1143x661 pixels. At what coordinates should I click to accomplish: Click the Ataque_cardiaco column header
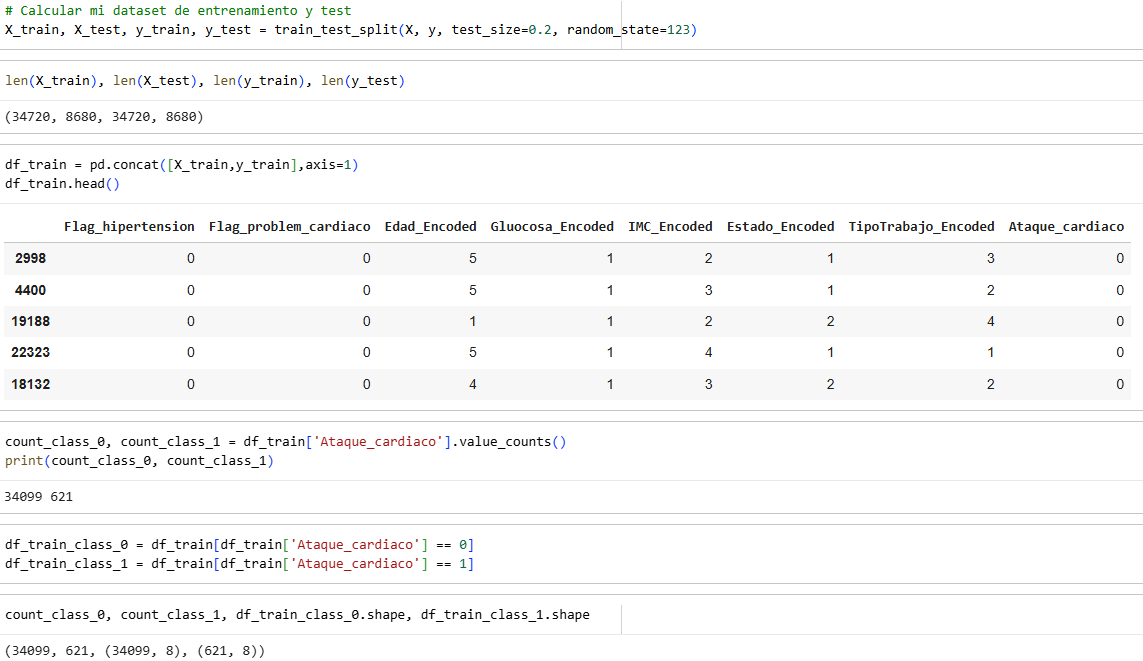point(1066,227)
